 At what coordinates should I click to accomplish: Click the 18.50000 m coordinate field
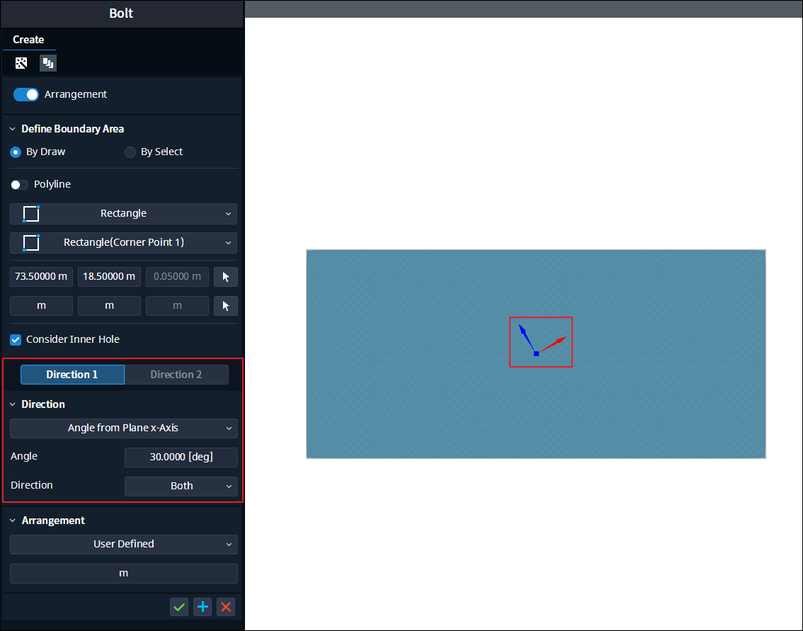109,277
